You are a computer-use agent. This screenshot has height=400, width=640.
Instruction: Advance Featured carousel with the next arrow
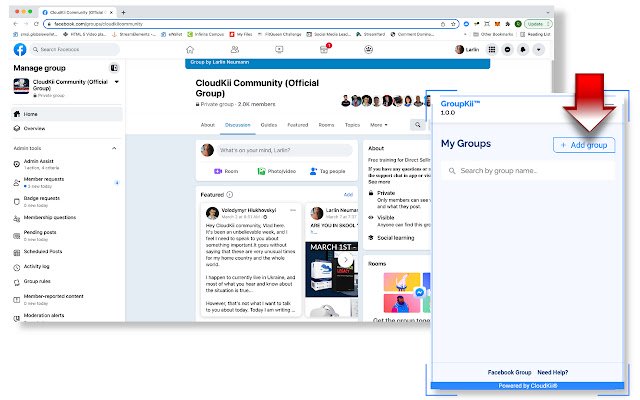coord(346,260)
